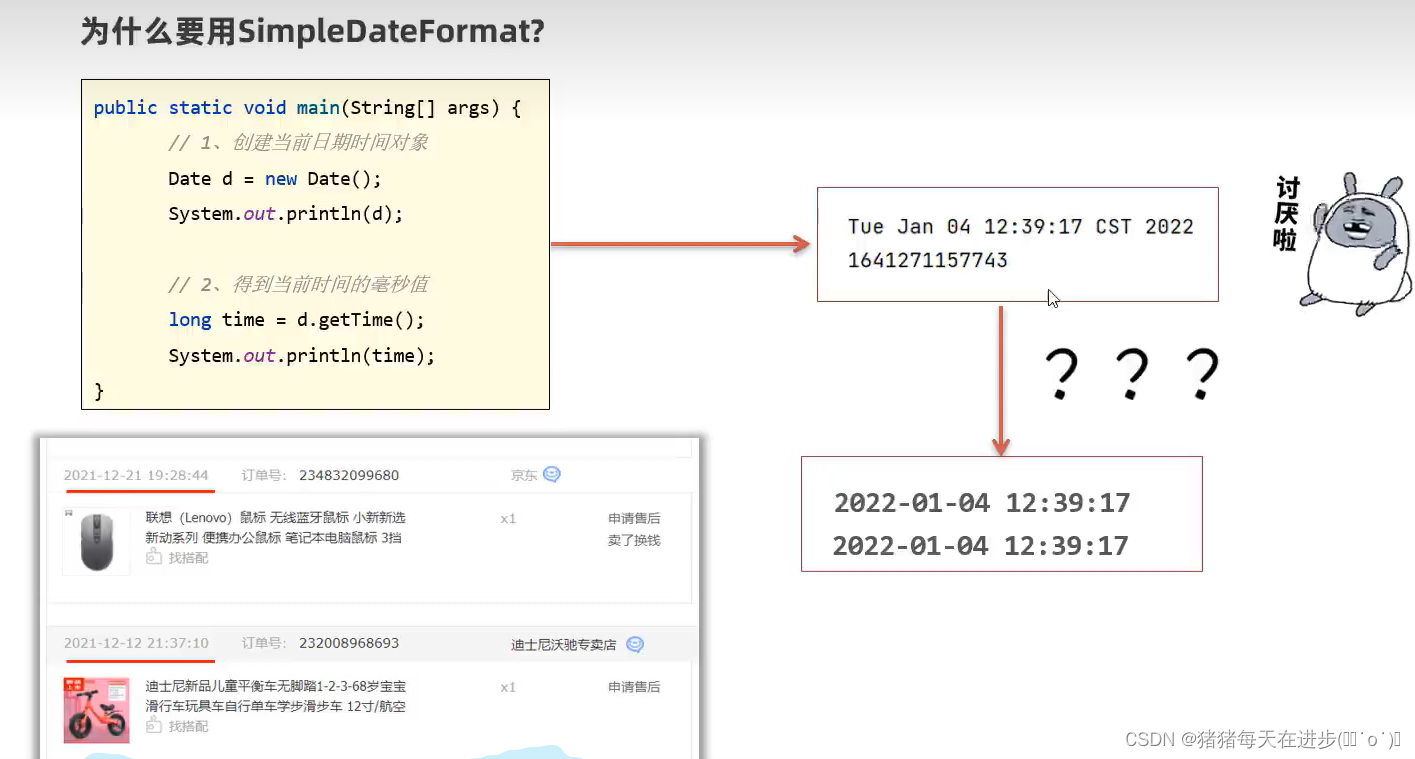Click the CSDN 猪猪每天在进步 watermark link
1415x759 pixels.
[1265, 740]
